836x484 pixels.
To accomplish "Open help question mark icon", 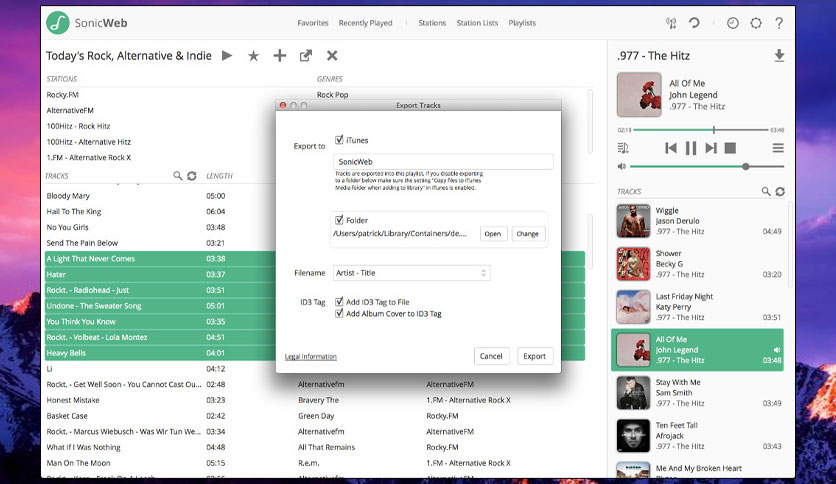I will click(779, 23).
